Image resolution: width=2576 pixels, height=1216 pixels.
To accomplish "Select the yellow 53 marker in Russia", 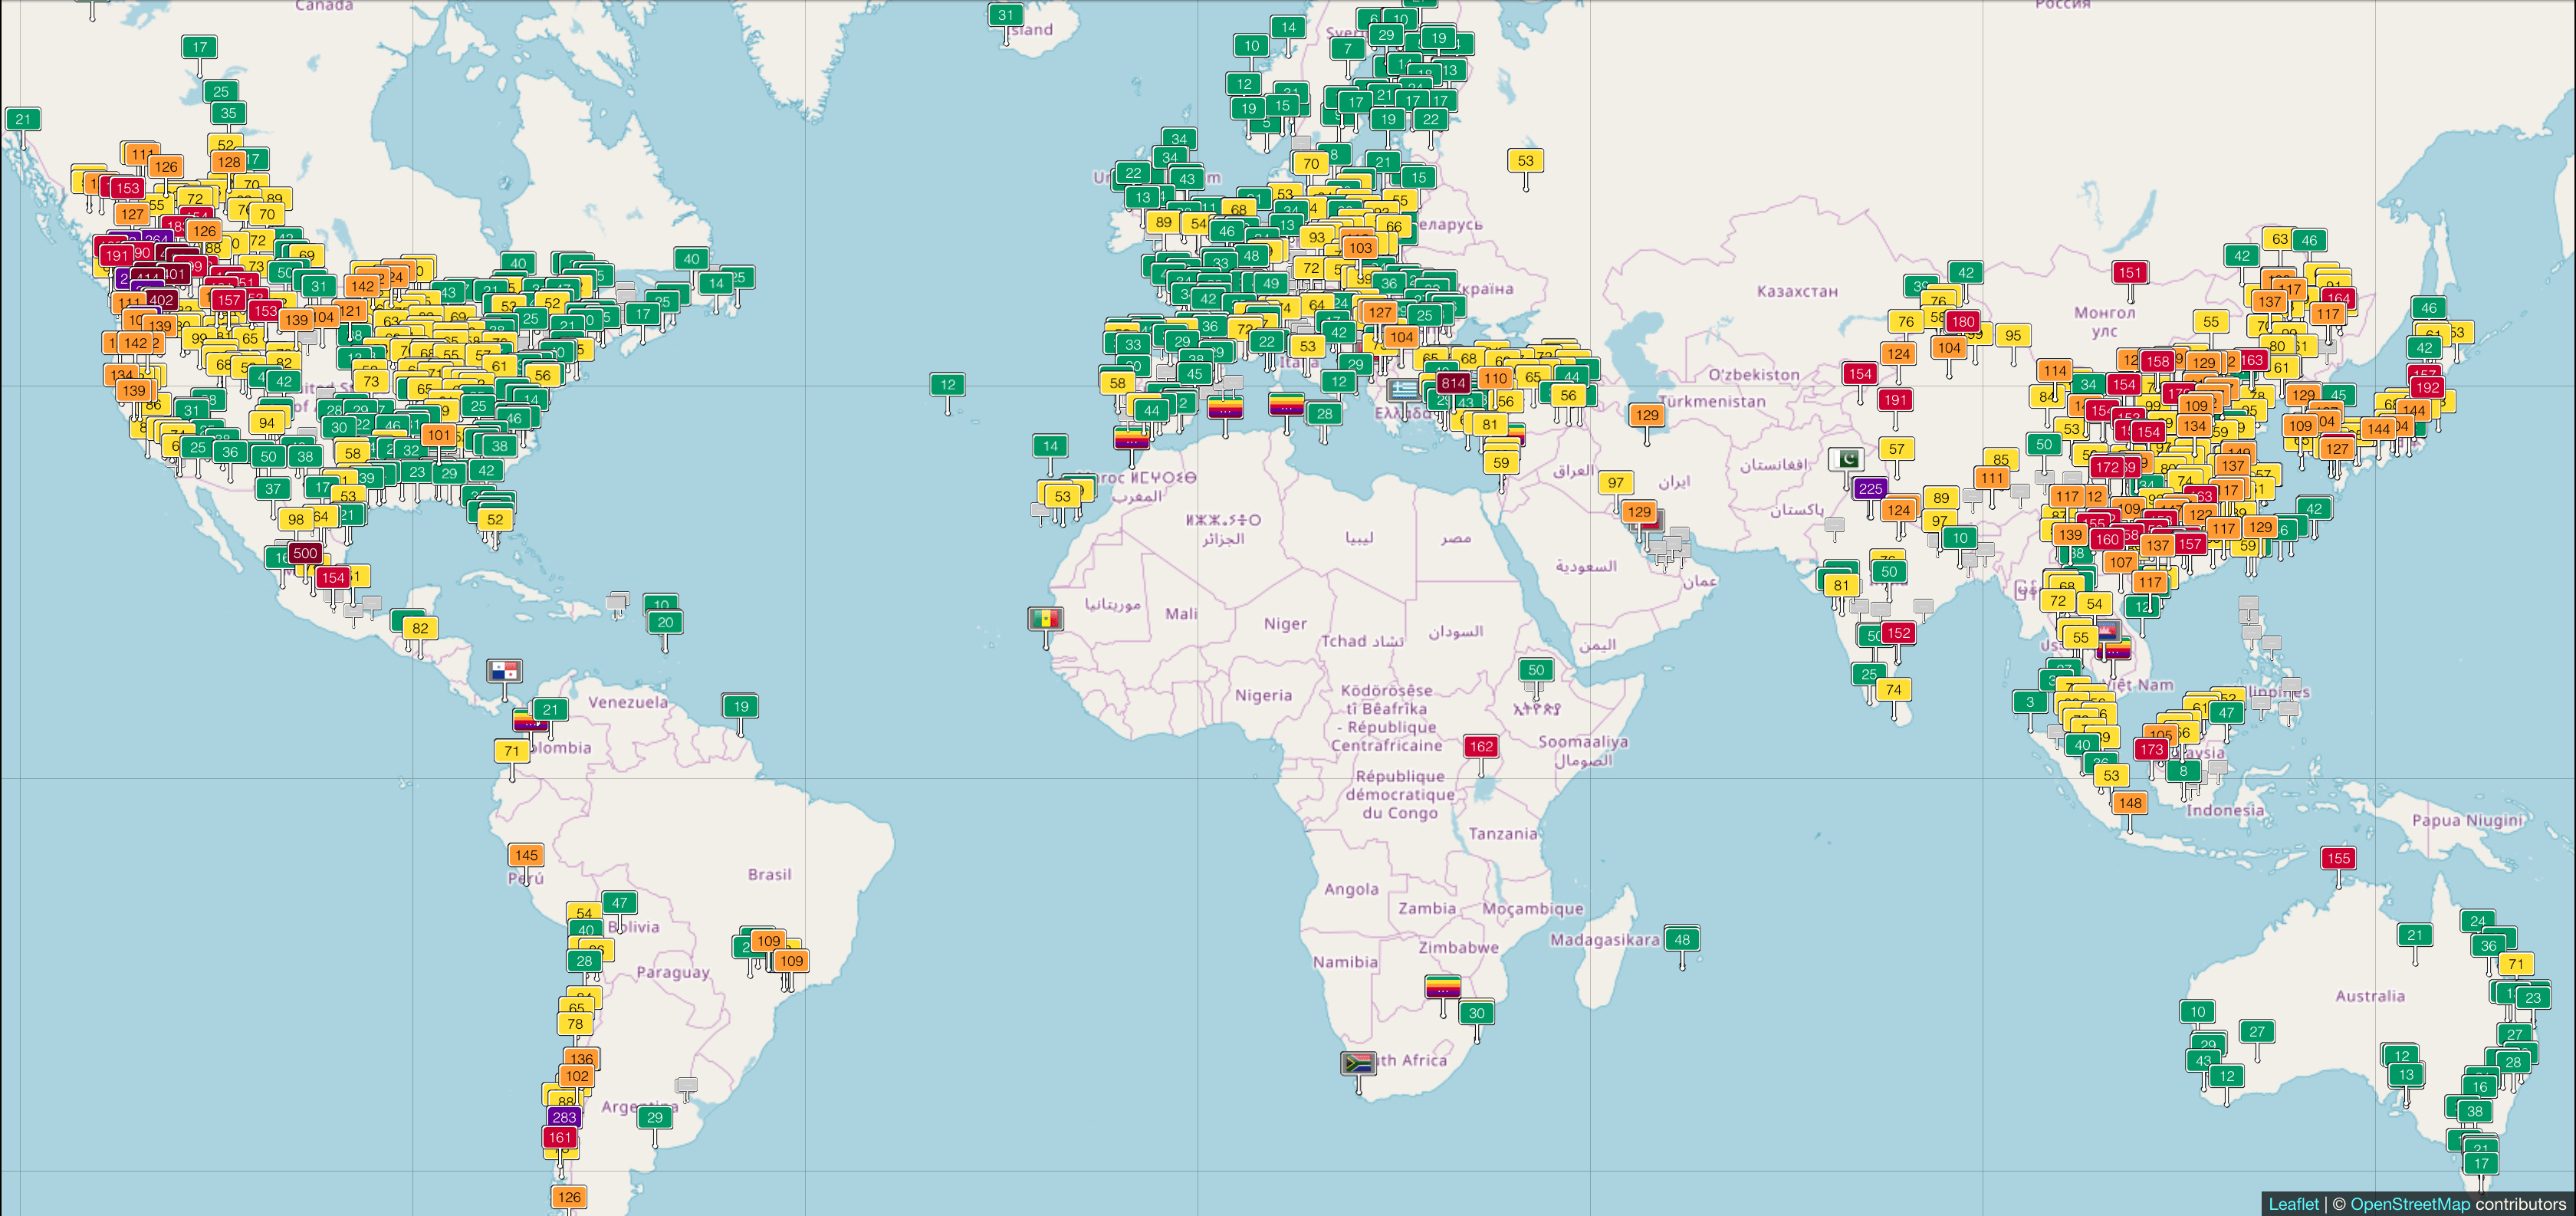I will tap(1525, 160).
